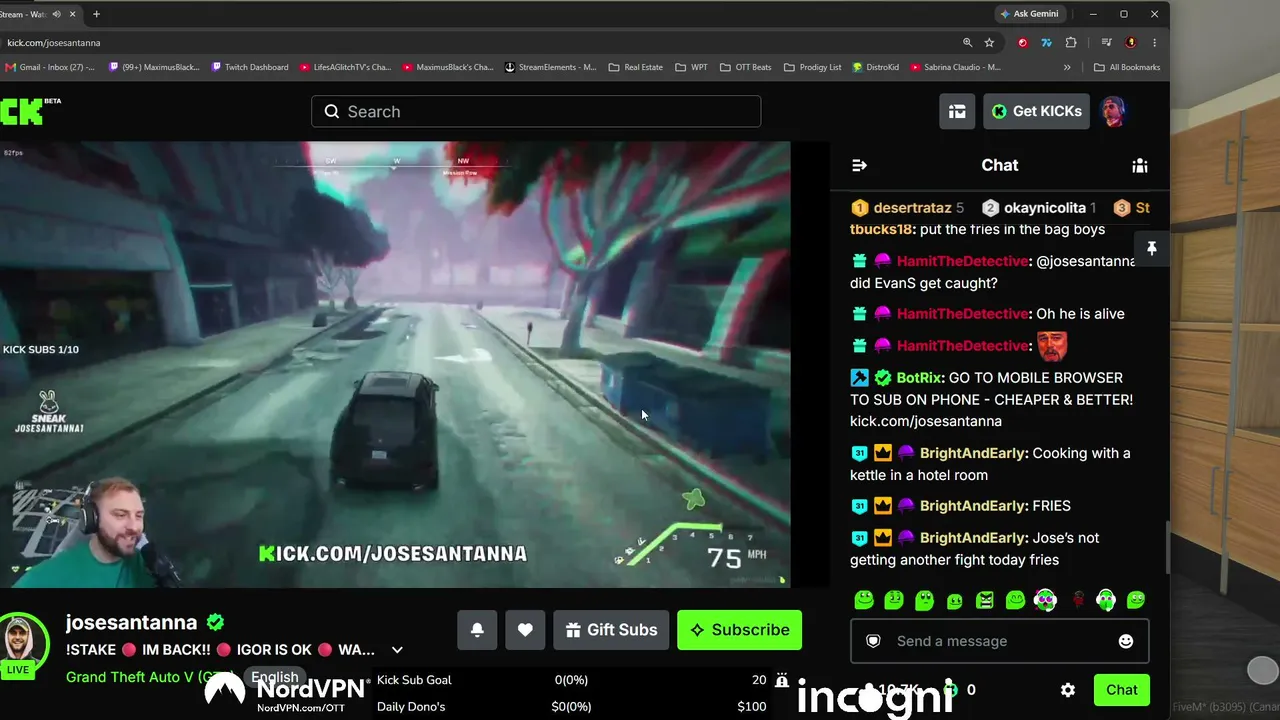
Task: Insert the red figure emote
Action: (1078, 600)
